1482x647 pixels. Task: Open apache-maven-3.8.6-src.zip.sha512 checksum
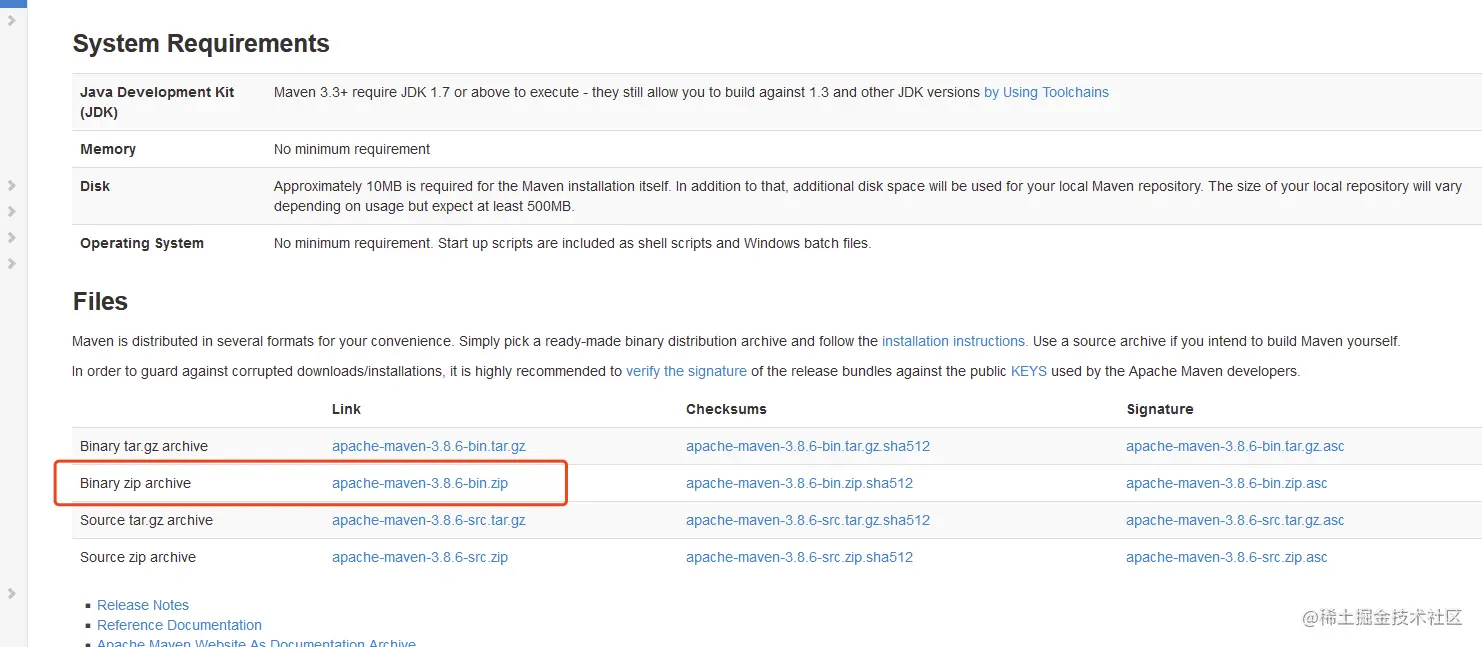(799, 557)
